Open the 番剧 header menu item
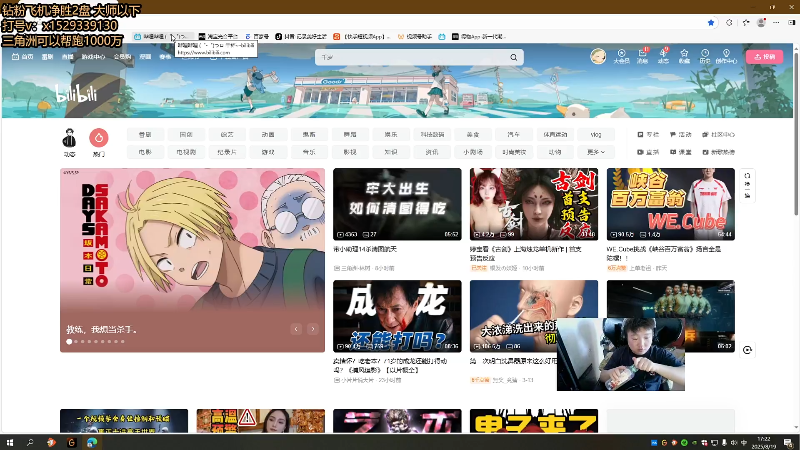This screenshot has width=800, height=450. coord(47,57)
